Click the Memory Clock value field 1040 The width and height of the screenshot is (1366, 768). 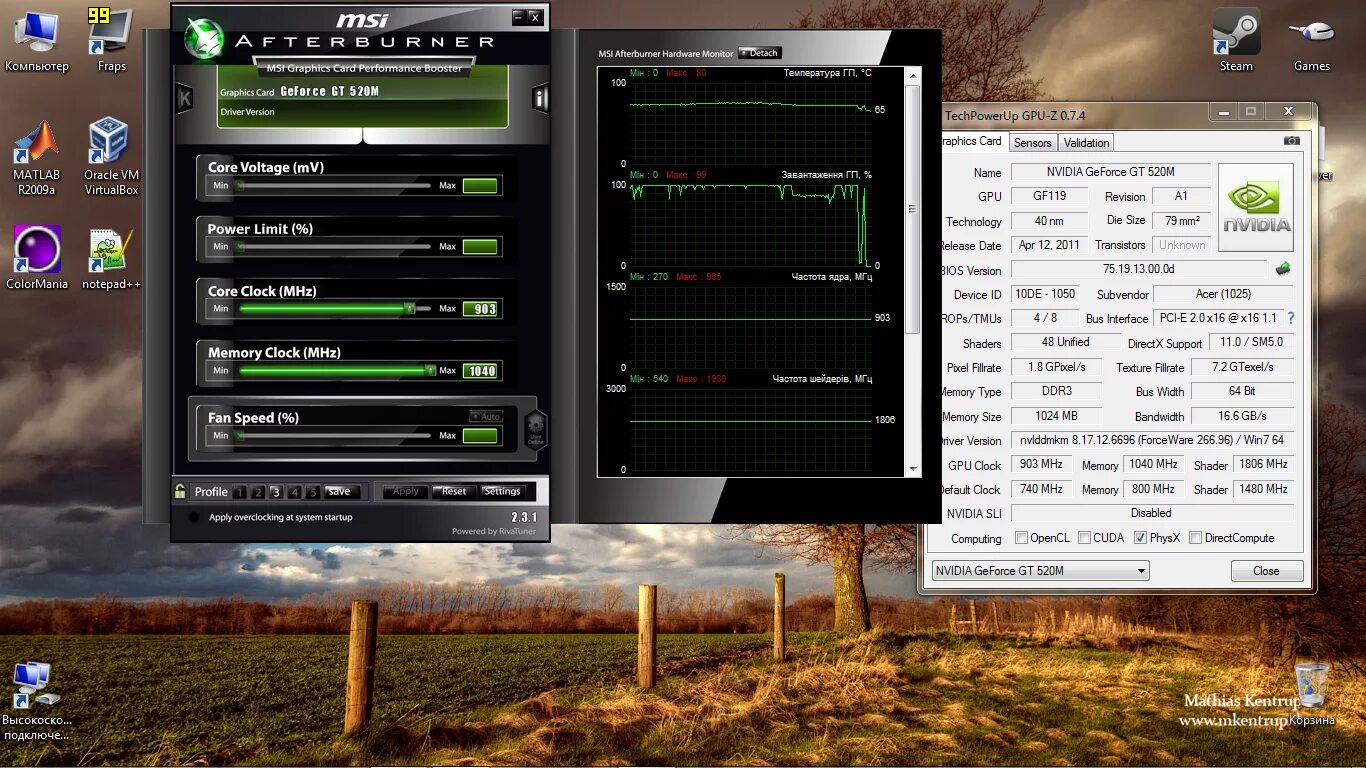480,371
